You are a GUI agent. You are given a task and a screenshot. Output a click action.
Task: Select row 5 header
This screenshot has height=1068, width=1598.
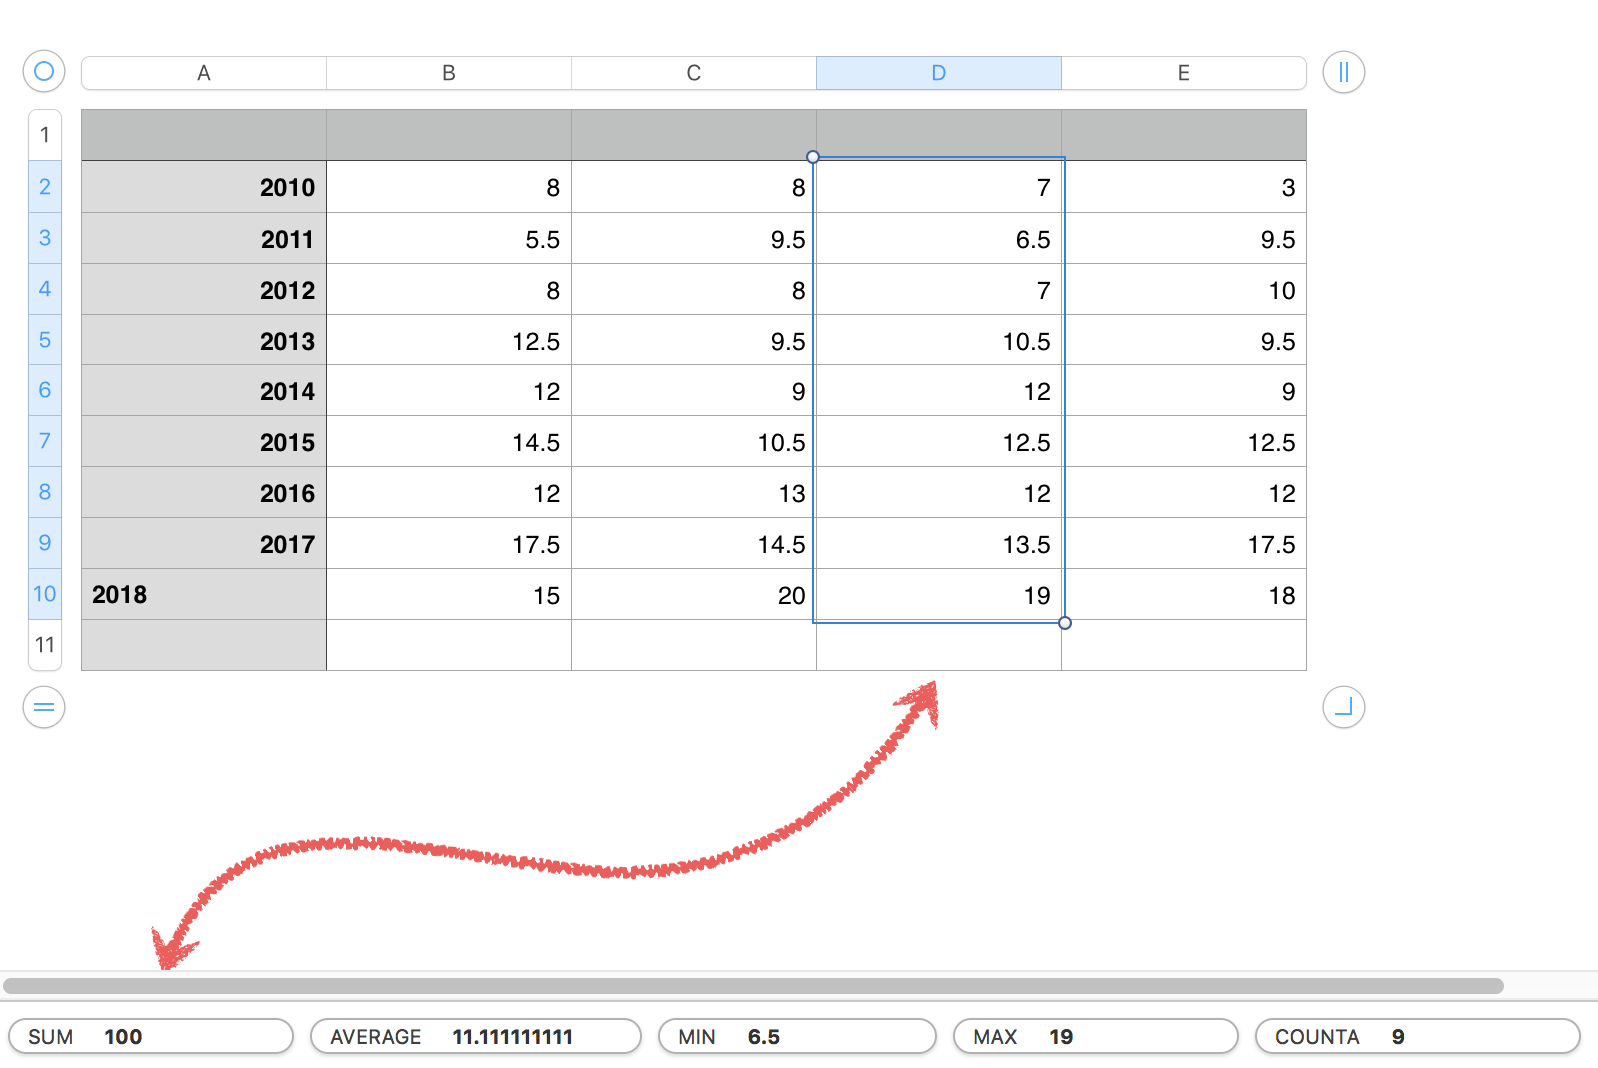[x=45, y=340]
